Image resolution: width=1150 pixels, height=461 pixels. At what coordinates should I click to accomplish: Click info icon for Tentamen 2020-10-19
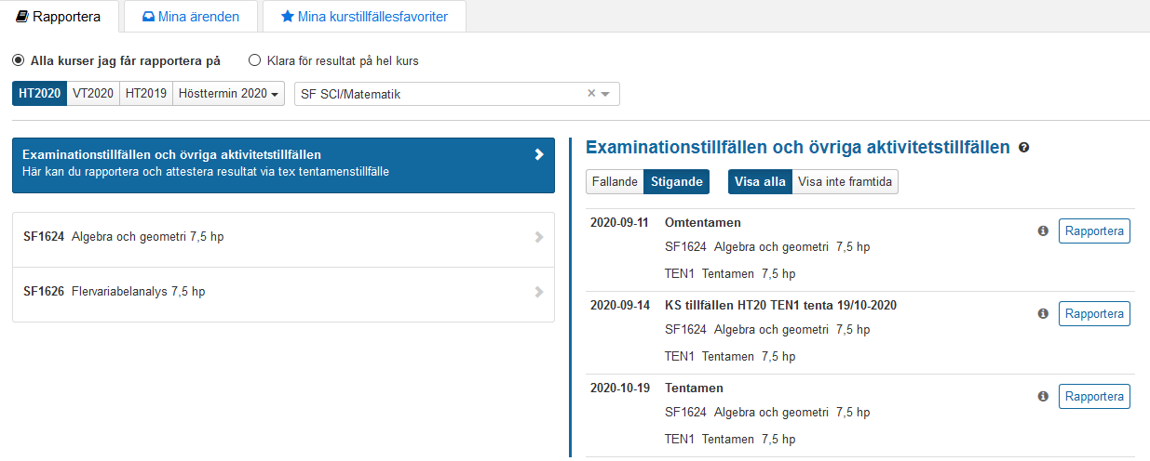[1043, 396]
